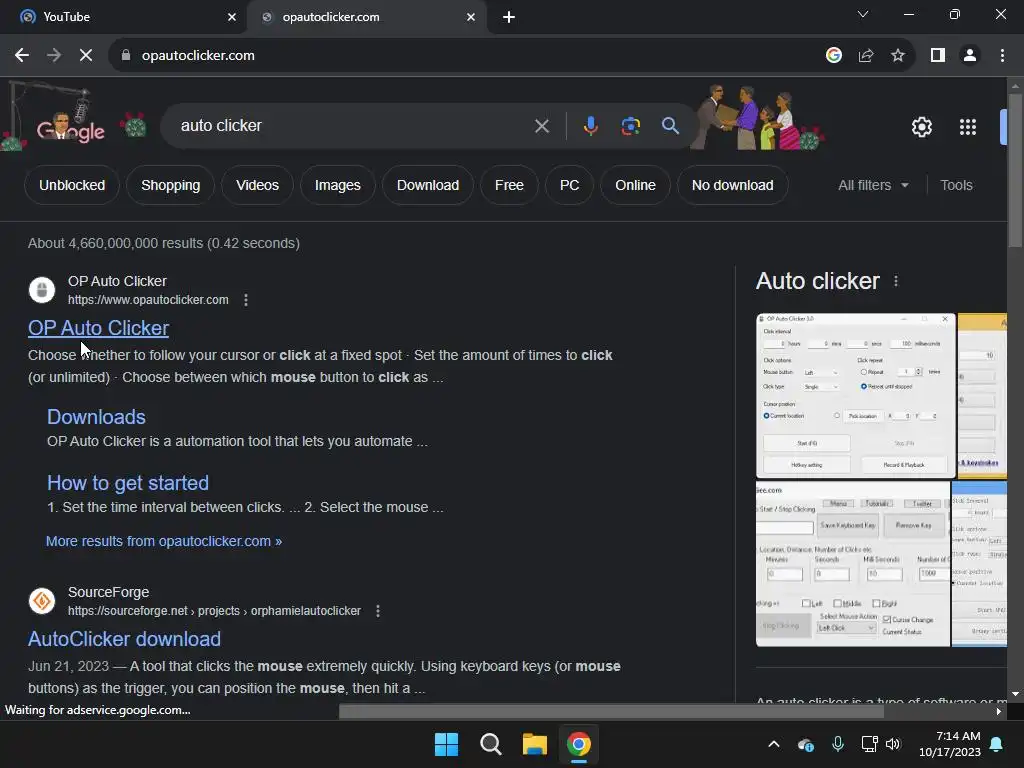The height and width of the screenshot is (768, 1024).
Task: Click the OP Auto Clicker site favicon
Action: click(42, 289)
